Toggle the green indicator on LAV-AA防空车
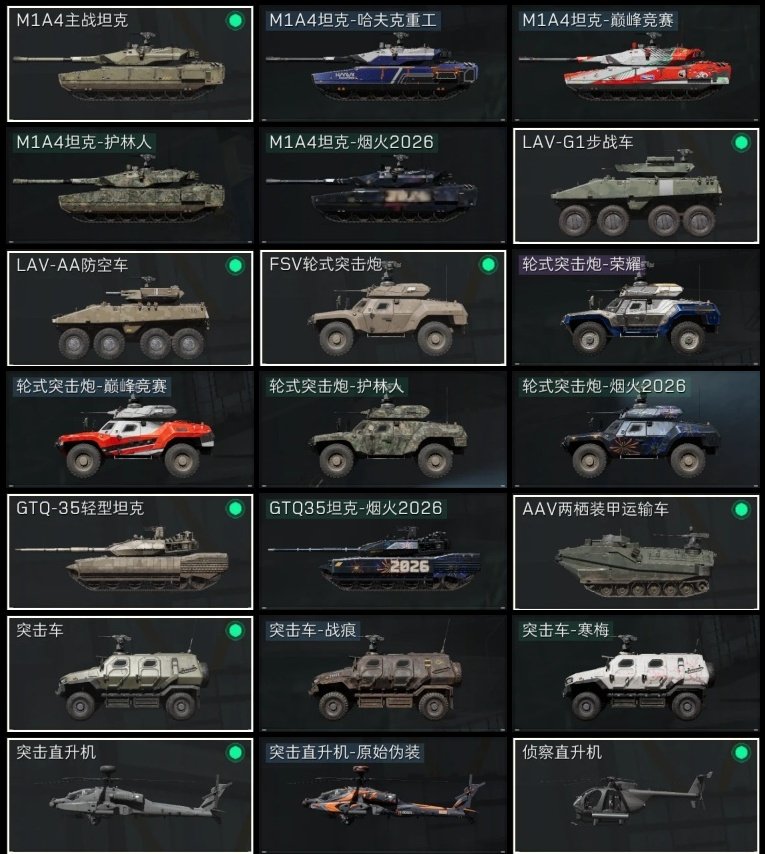The height and width of the screenshot is (854, 765). [x=235, y=265]
